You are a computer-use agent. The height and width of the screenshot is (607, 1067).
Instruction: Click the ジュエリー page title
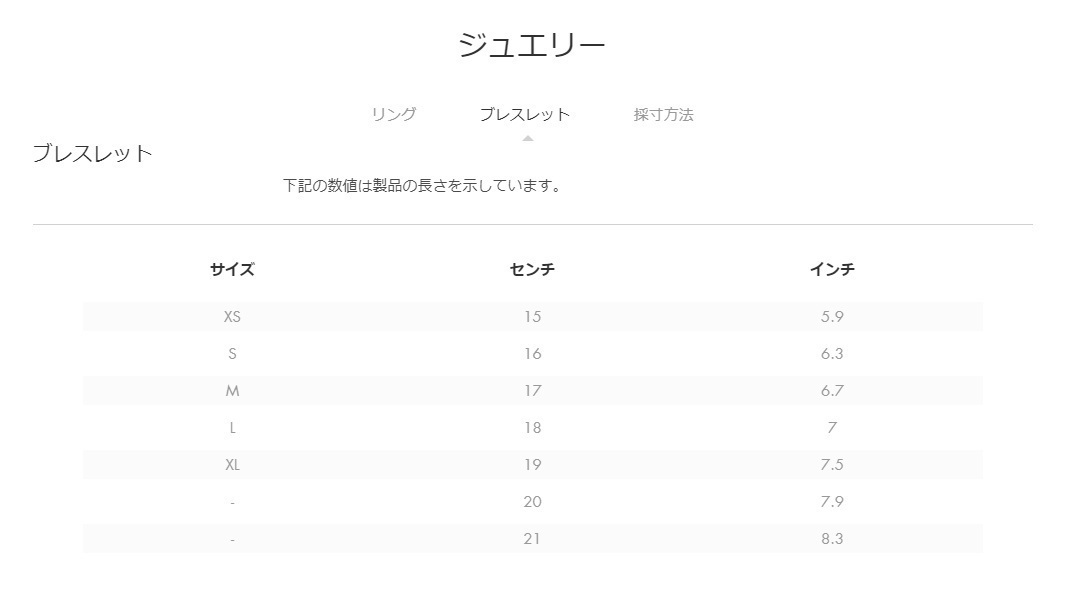[532, 46]
